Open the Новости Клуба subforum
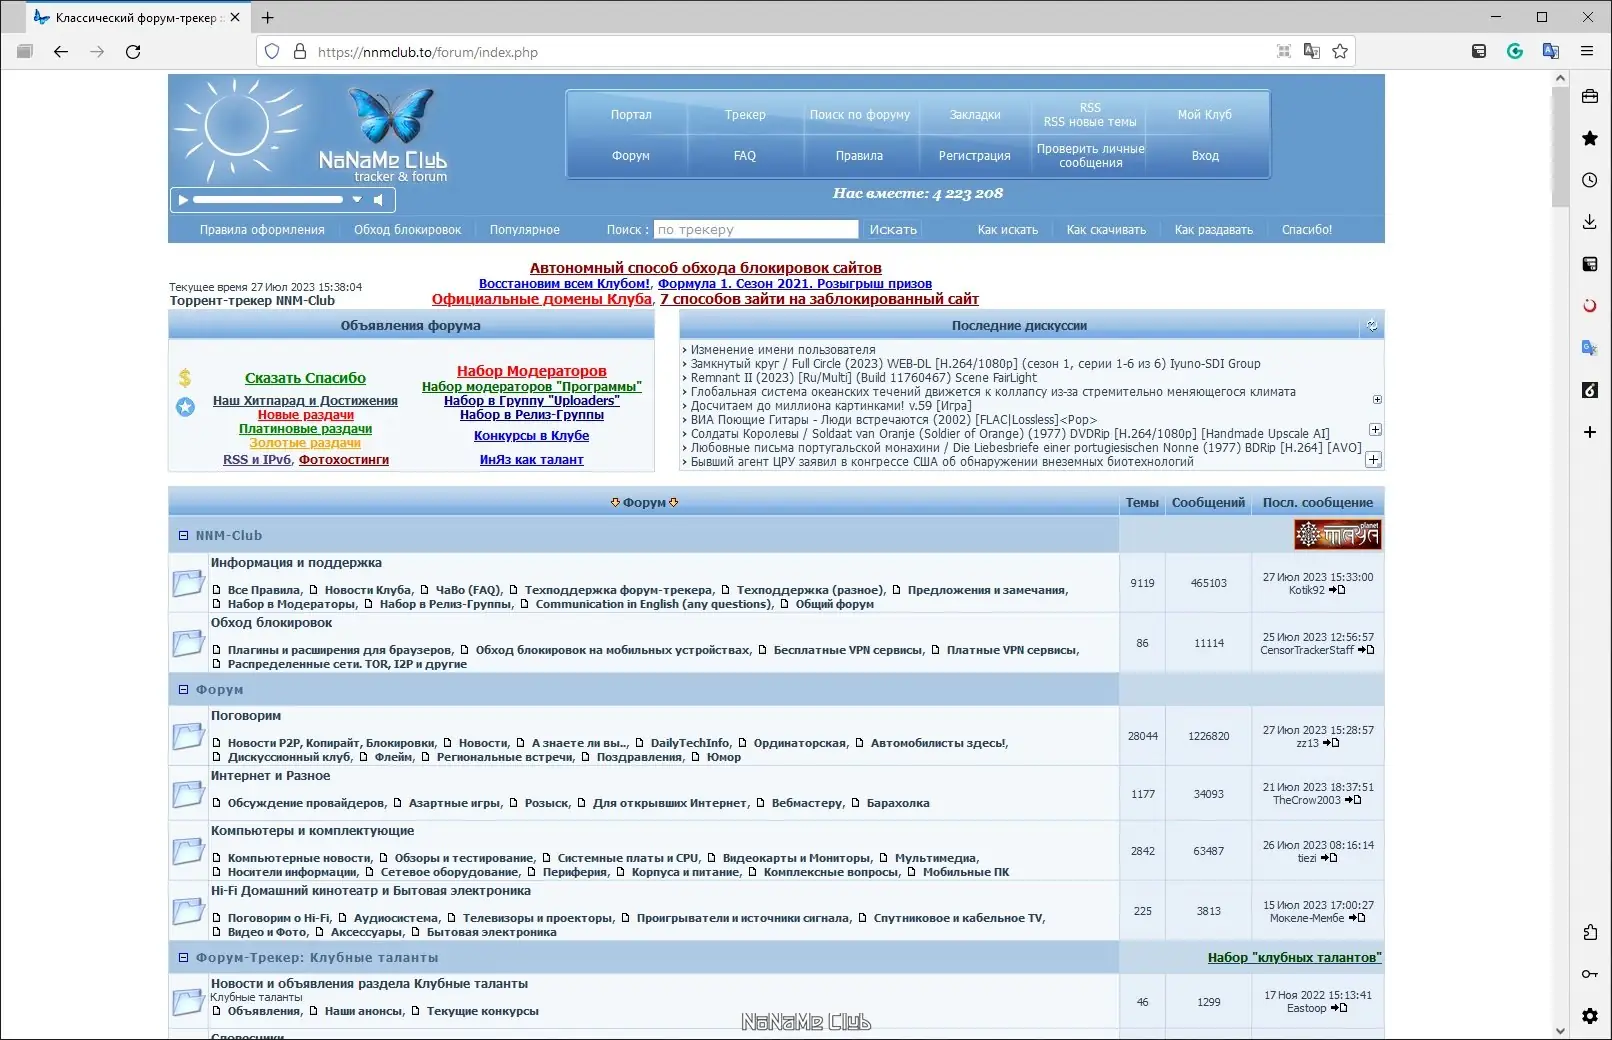This screenshot has width=1612, height=1040. coord(368,590)
